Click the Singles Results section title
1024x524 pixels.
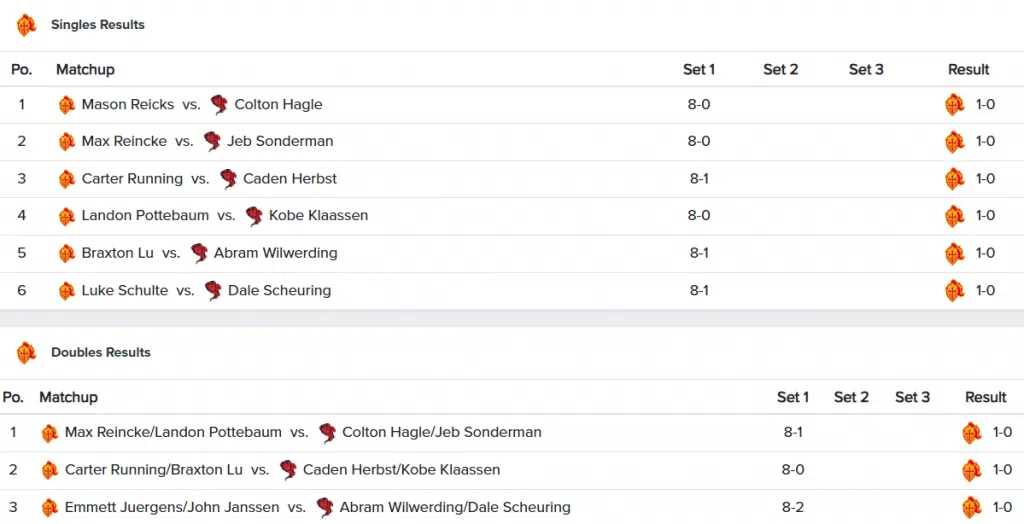pos(98,25)
